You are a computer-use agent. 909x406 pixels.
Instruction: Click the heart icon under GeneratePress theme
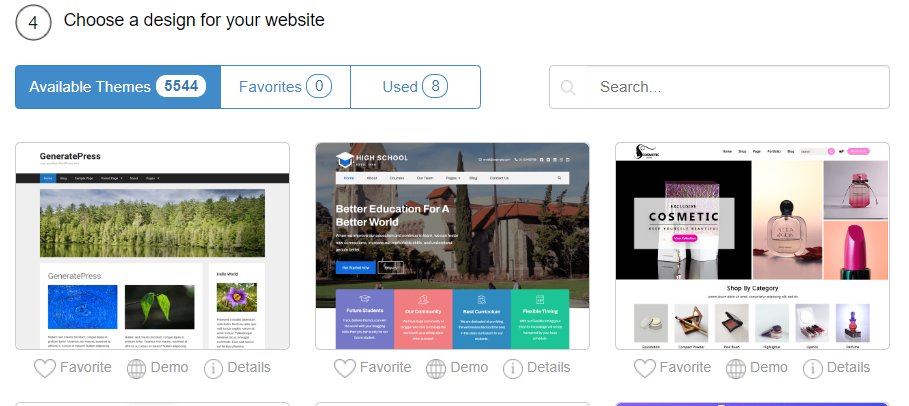point(45,368)
